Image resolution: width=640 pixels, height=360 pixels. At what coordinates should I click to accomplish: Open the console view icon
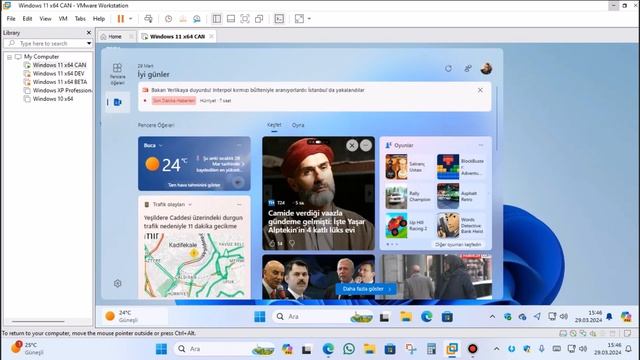[279, 19]
